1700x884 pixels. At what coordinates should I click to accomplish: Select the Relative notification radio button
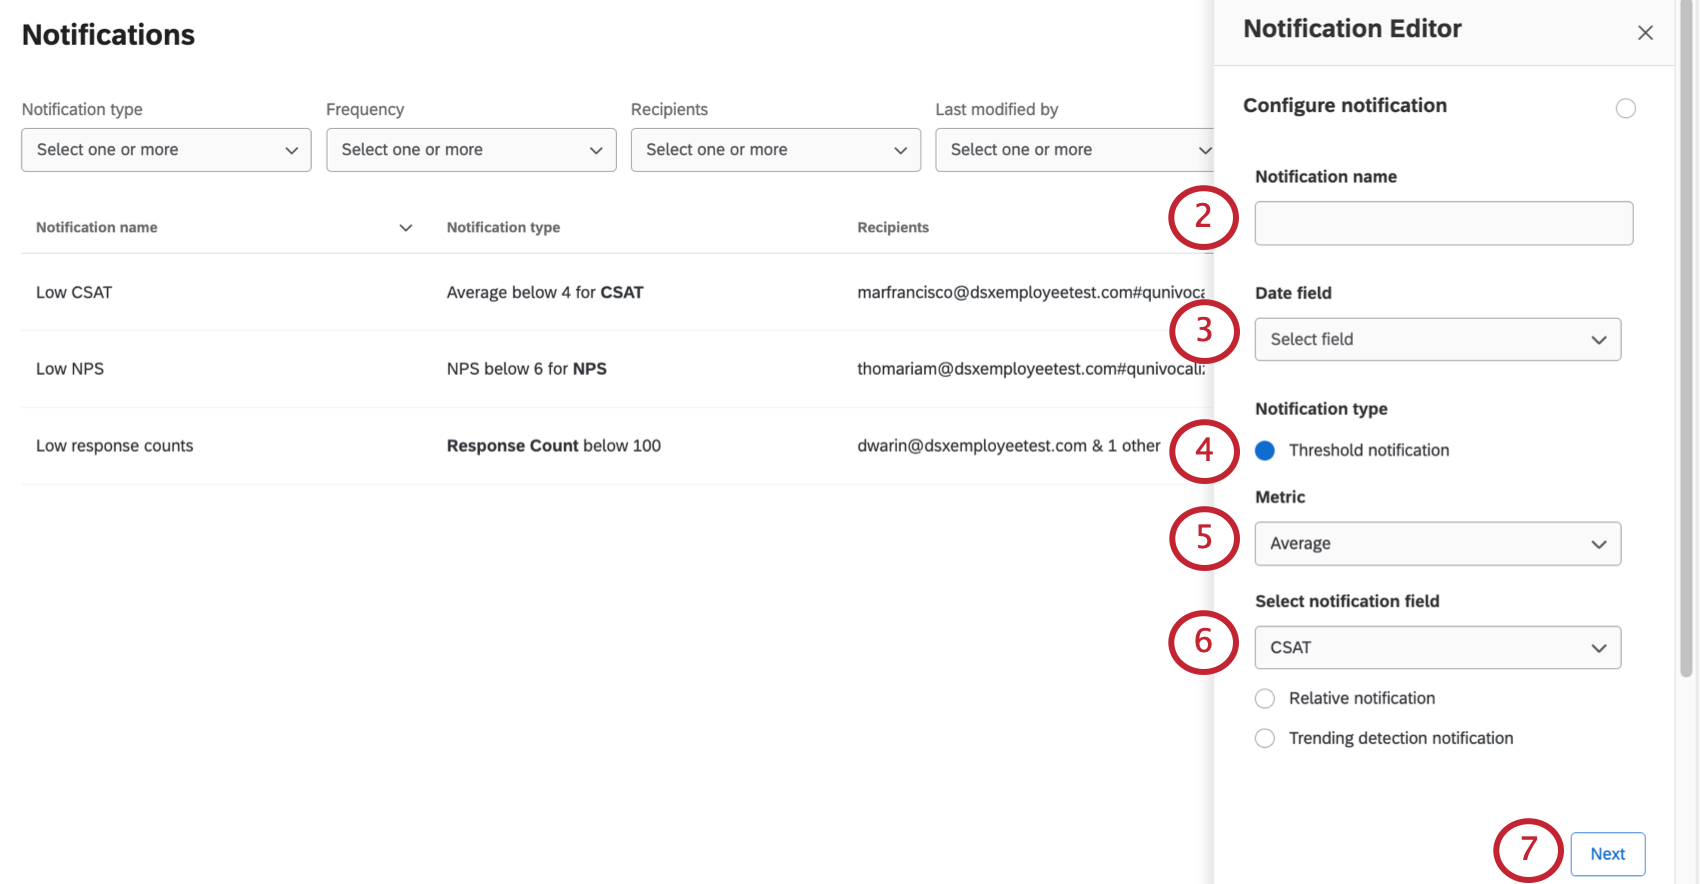(1265, 698)
